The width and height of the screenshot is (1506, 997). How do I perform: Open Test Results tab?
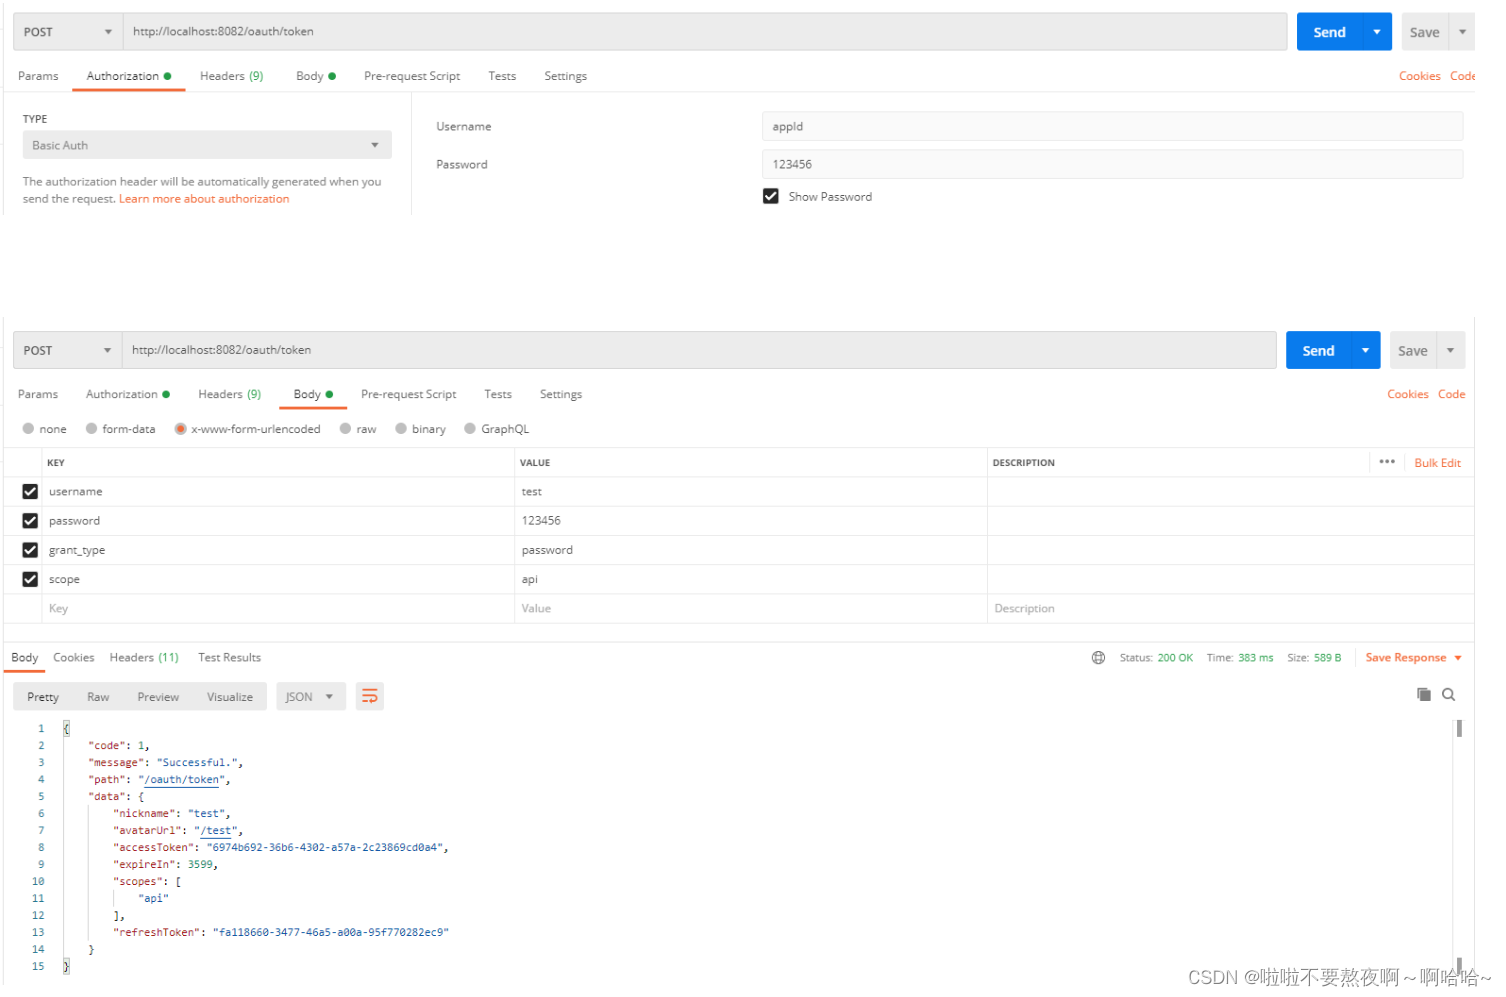click(230, 658)
